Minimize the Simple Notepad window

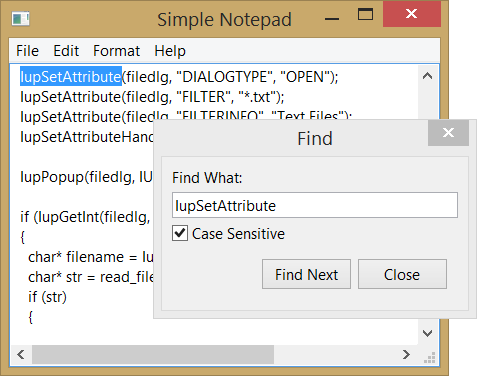tap(332, 19)
